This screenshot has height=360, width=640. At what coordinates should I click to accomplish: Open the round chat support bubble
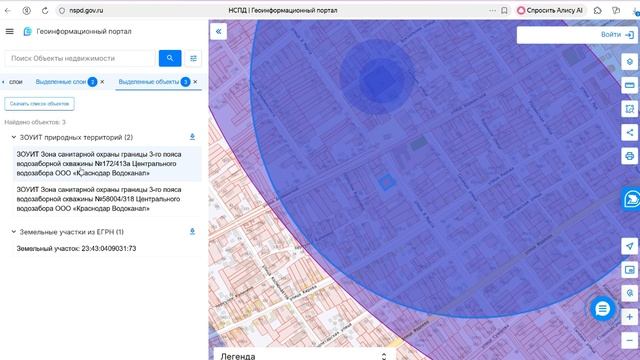602,309
